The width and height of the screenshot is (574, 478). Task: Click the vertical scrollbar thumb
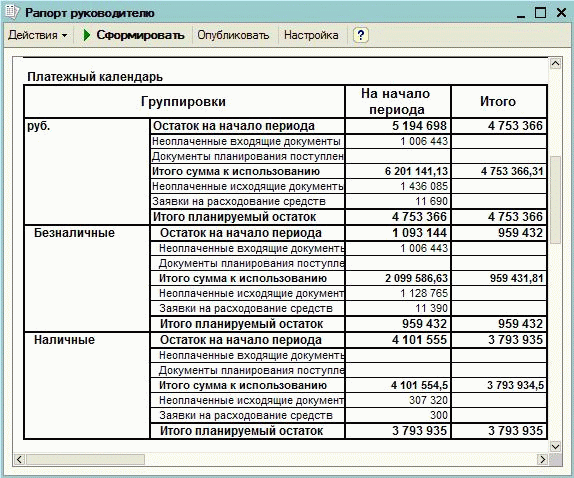[555, 200]
